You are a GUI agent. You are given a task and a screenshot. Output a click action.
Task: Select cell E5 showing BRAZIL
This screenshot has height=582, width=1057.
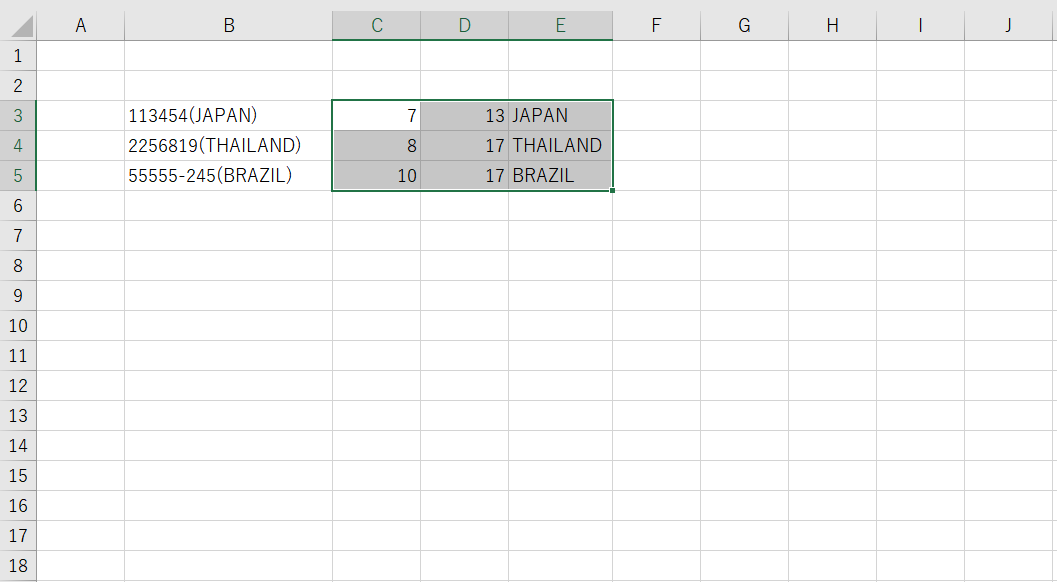point(561,175)
